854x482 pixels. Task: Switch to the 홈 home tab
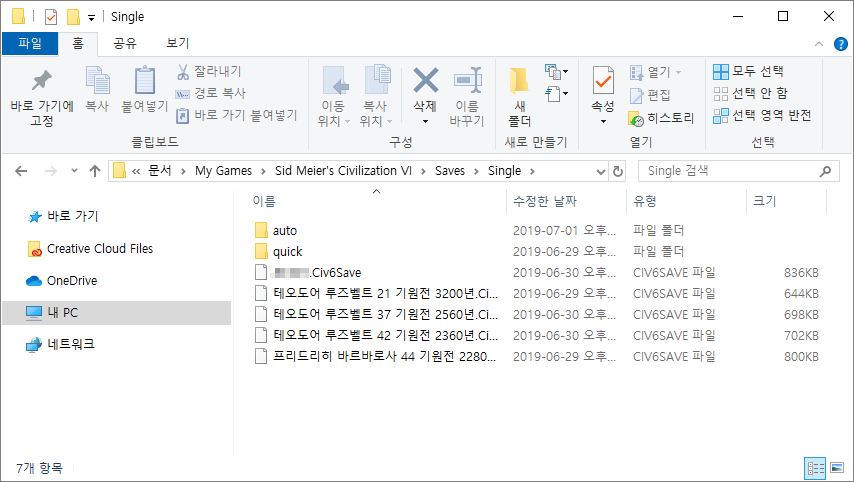(78, 44)
